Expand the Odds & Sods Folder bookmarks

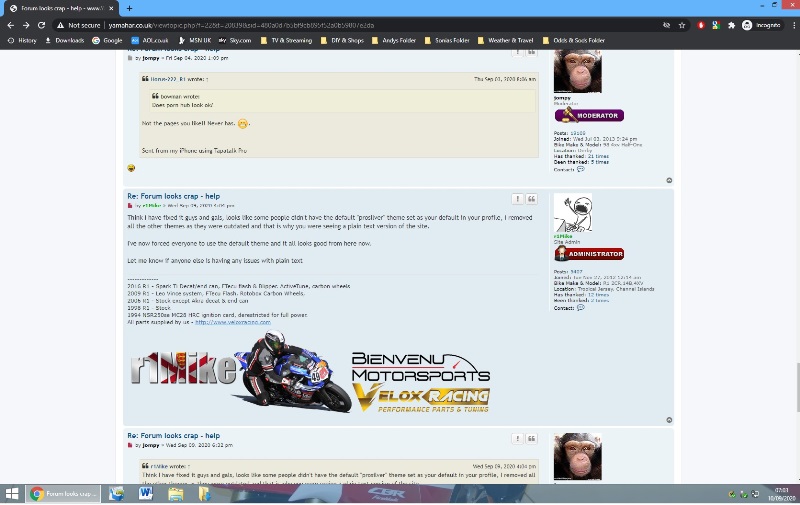point(573,40)
